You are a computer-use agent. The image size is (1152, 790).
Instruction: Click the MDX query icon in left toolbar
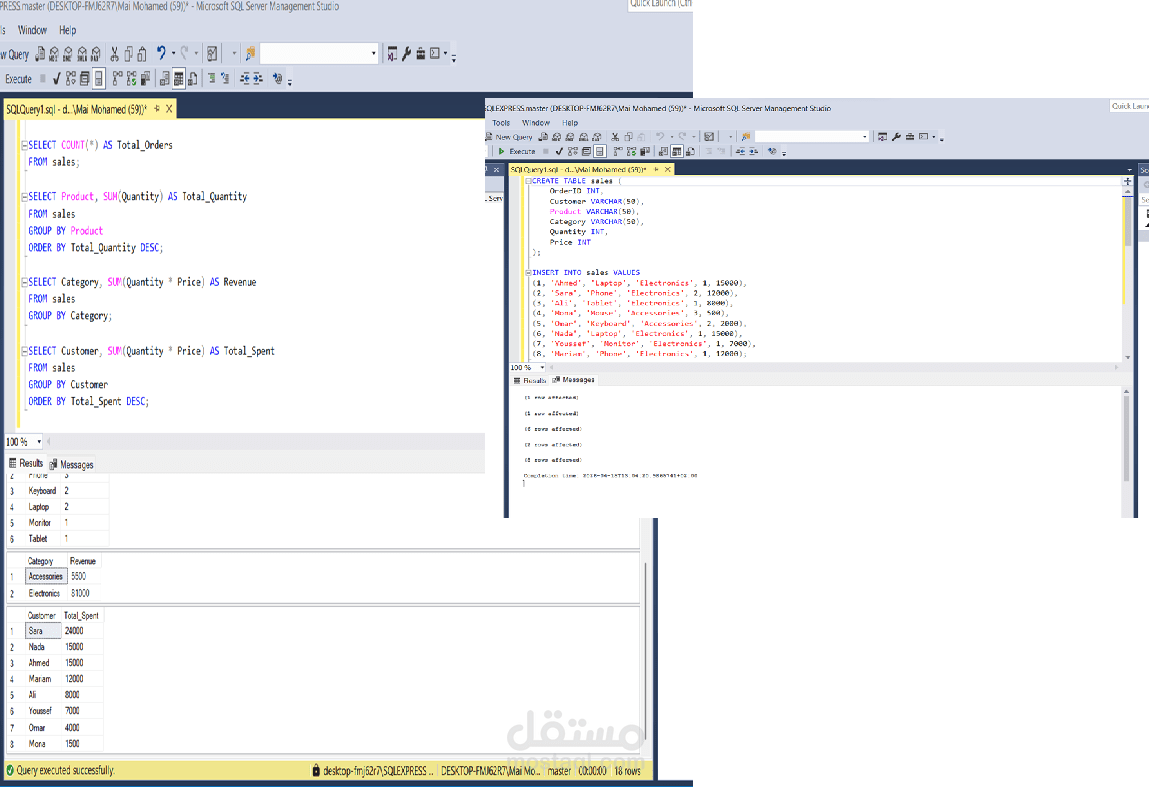click(x=54, y=54)
